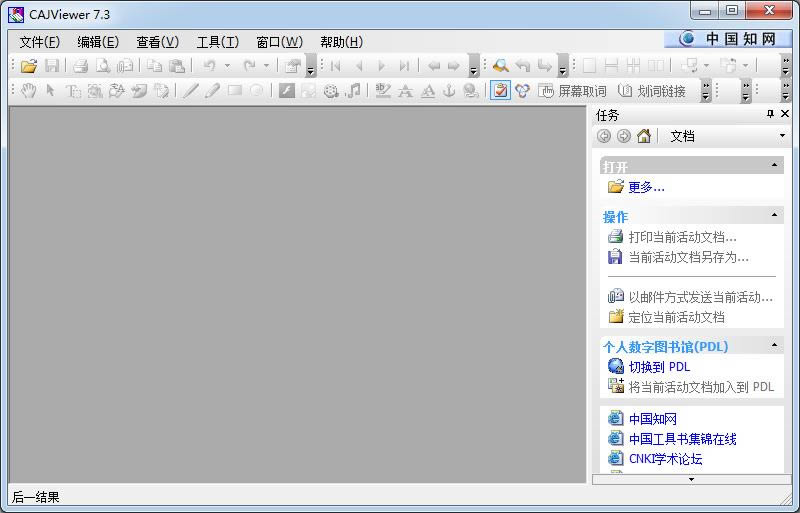The height and width of the screenshot is (513, 800).
Task: Click the Print Preview icon
Action: click(103, 65)
